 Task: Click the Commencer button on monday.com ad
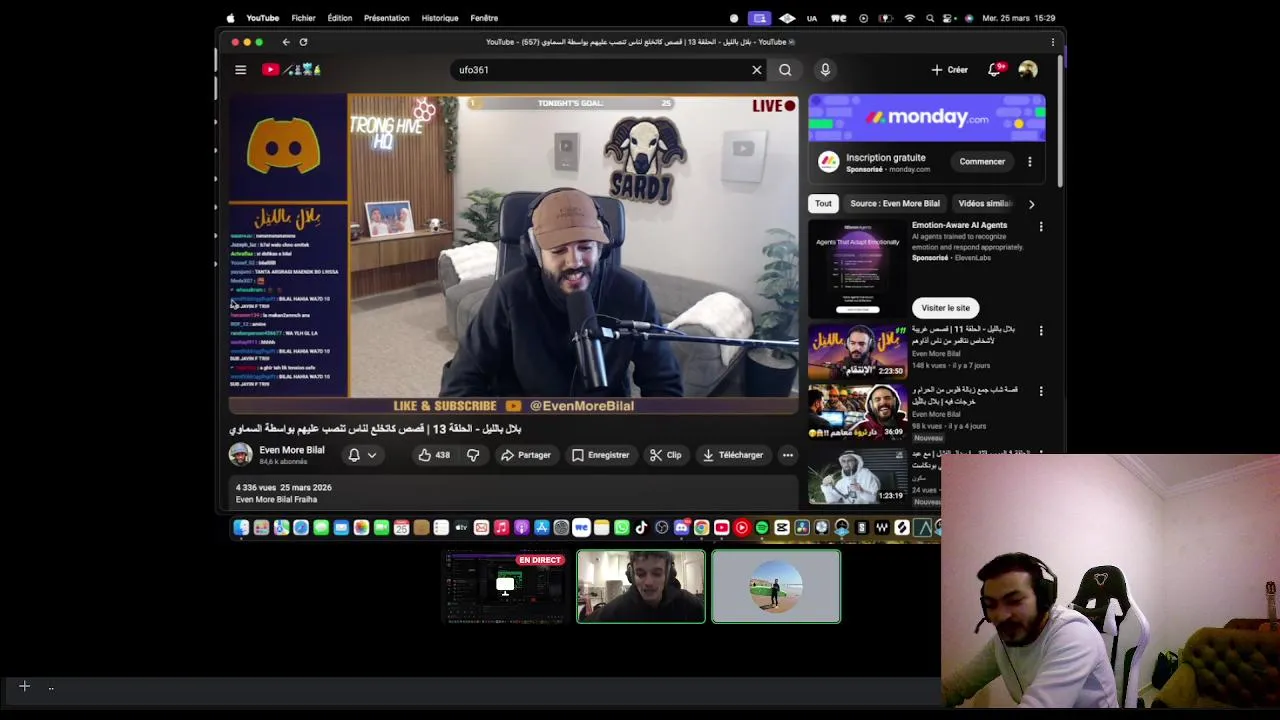coord(982,161)
